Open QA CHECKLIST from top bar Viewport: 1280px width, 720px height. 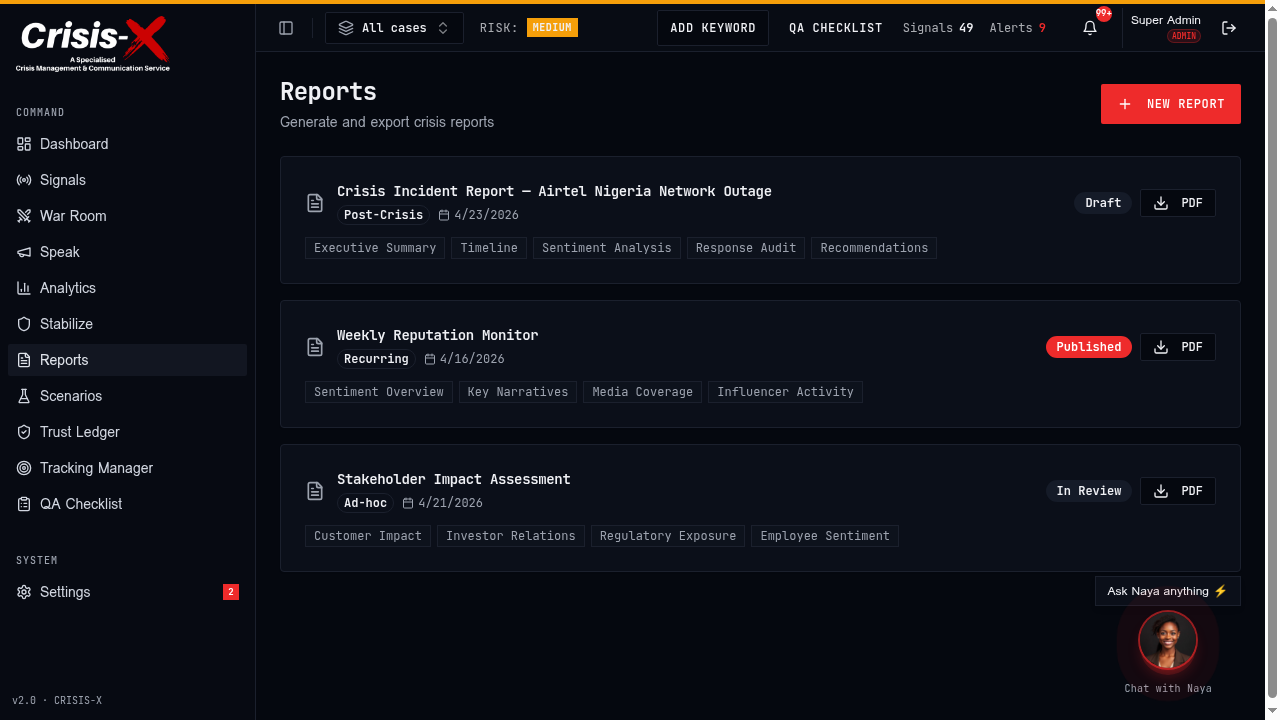(x=836, y=28)
